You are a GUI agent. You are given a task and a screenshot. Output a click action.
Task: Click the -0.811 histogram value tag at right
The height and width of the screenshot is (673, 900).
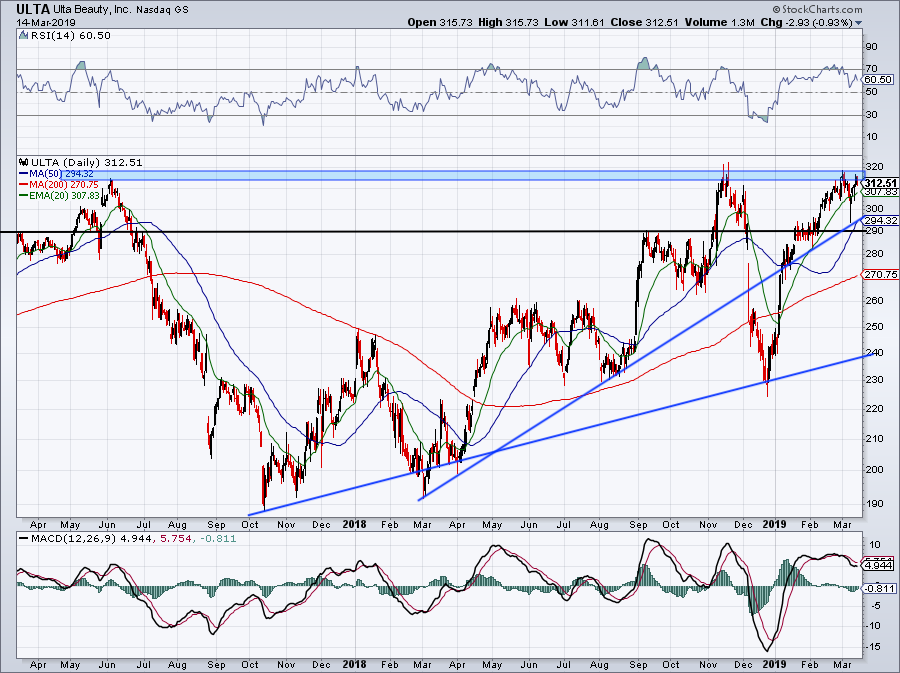(x=880, y=588)
